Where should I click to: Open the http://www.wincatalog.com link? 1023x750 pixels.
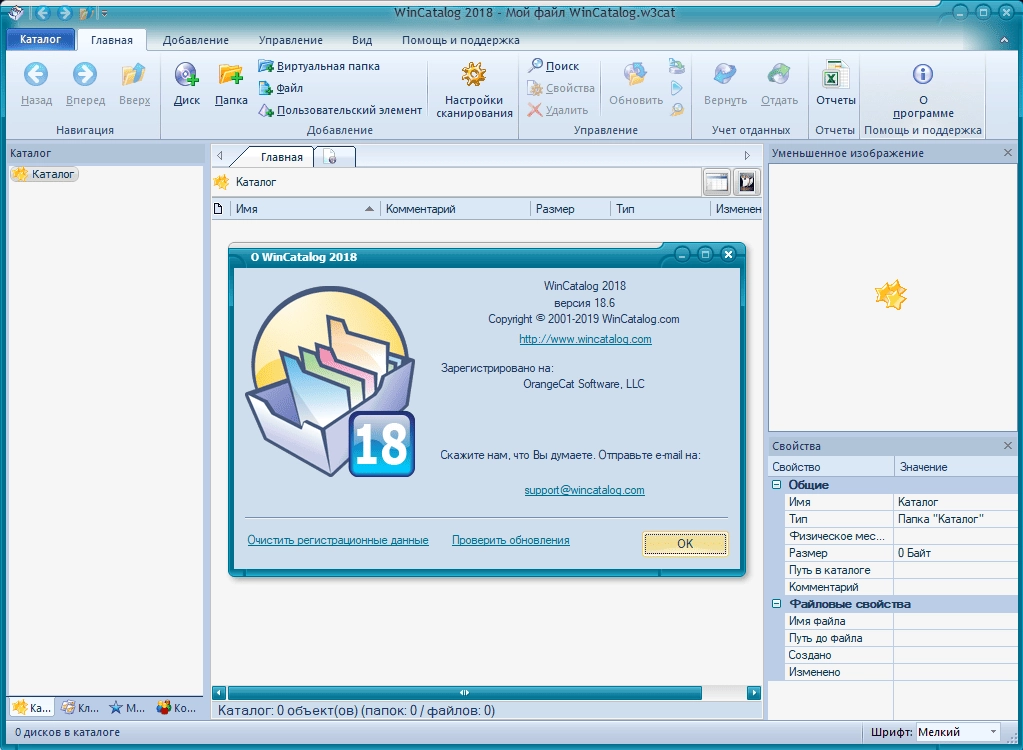pyautogui.click(x=585, y=339)
